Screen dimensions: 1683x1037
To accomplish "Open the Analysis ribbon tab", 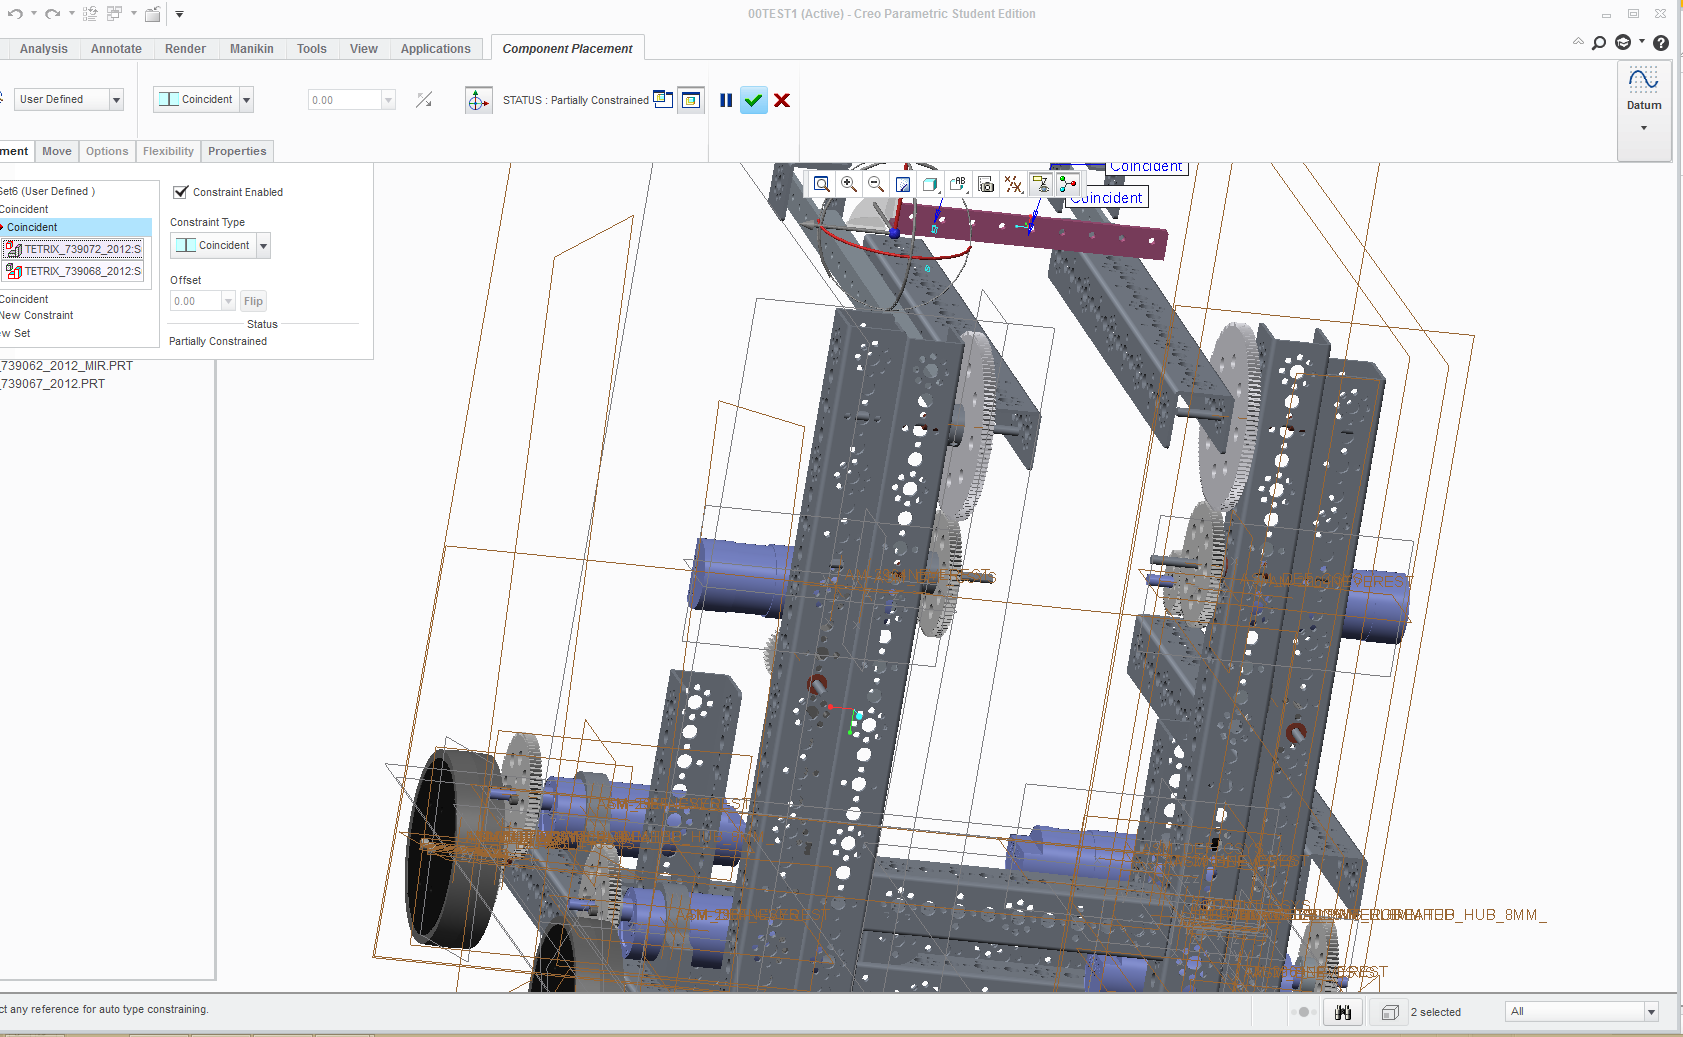I will click(44, 49).
